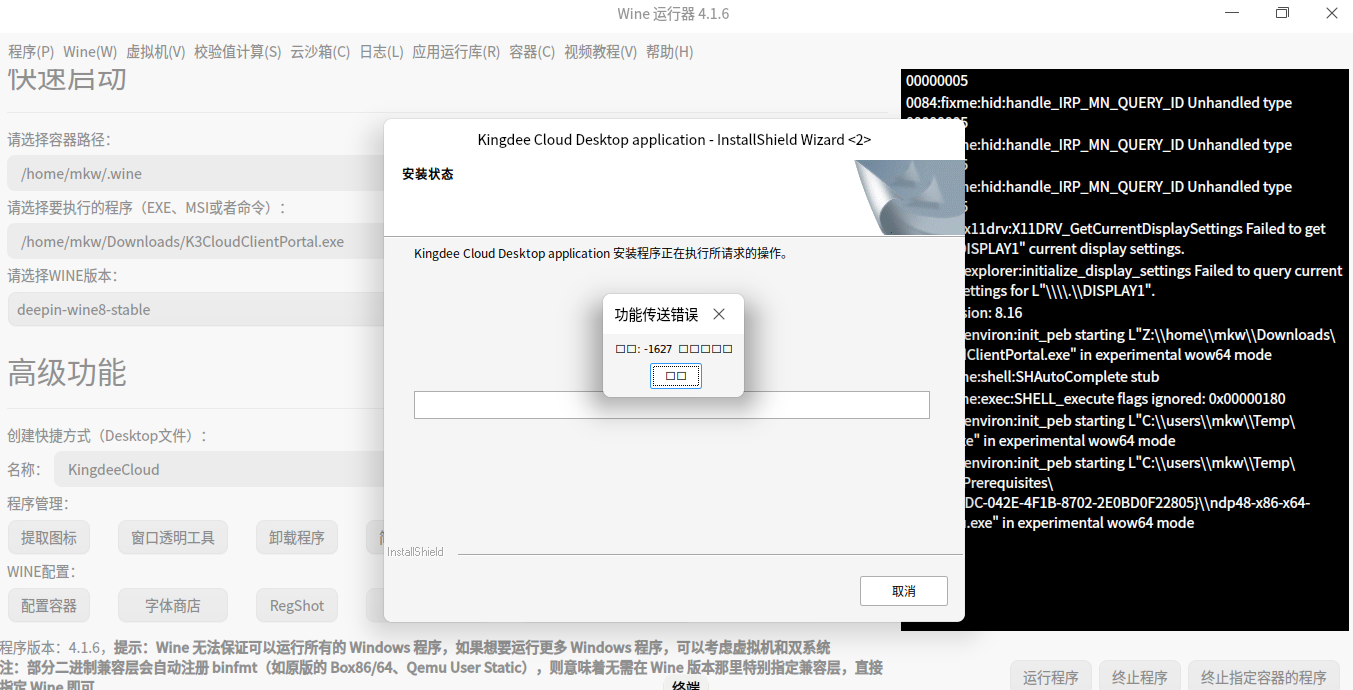Click the 卸载程序 button
Image resolution: width=1353 pixels, height=690 pixels.
pos(297,537)
